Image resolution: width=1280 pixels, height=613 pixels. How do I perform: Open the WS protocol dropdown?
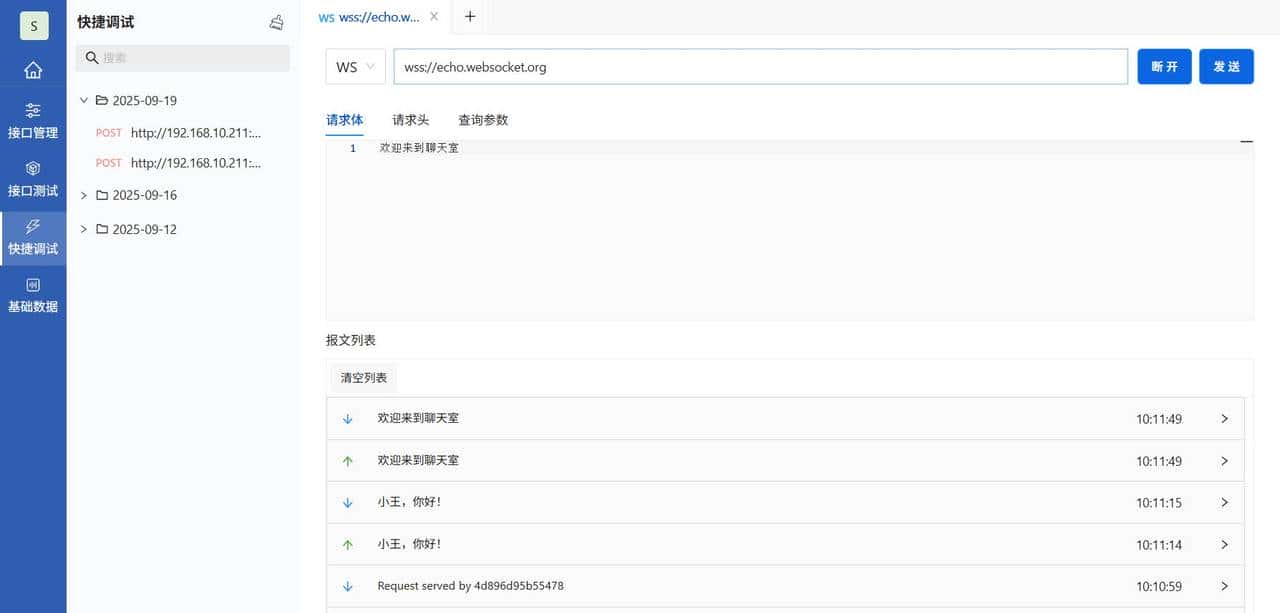[x=355, y=67]
